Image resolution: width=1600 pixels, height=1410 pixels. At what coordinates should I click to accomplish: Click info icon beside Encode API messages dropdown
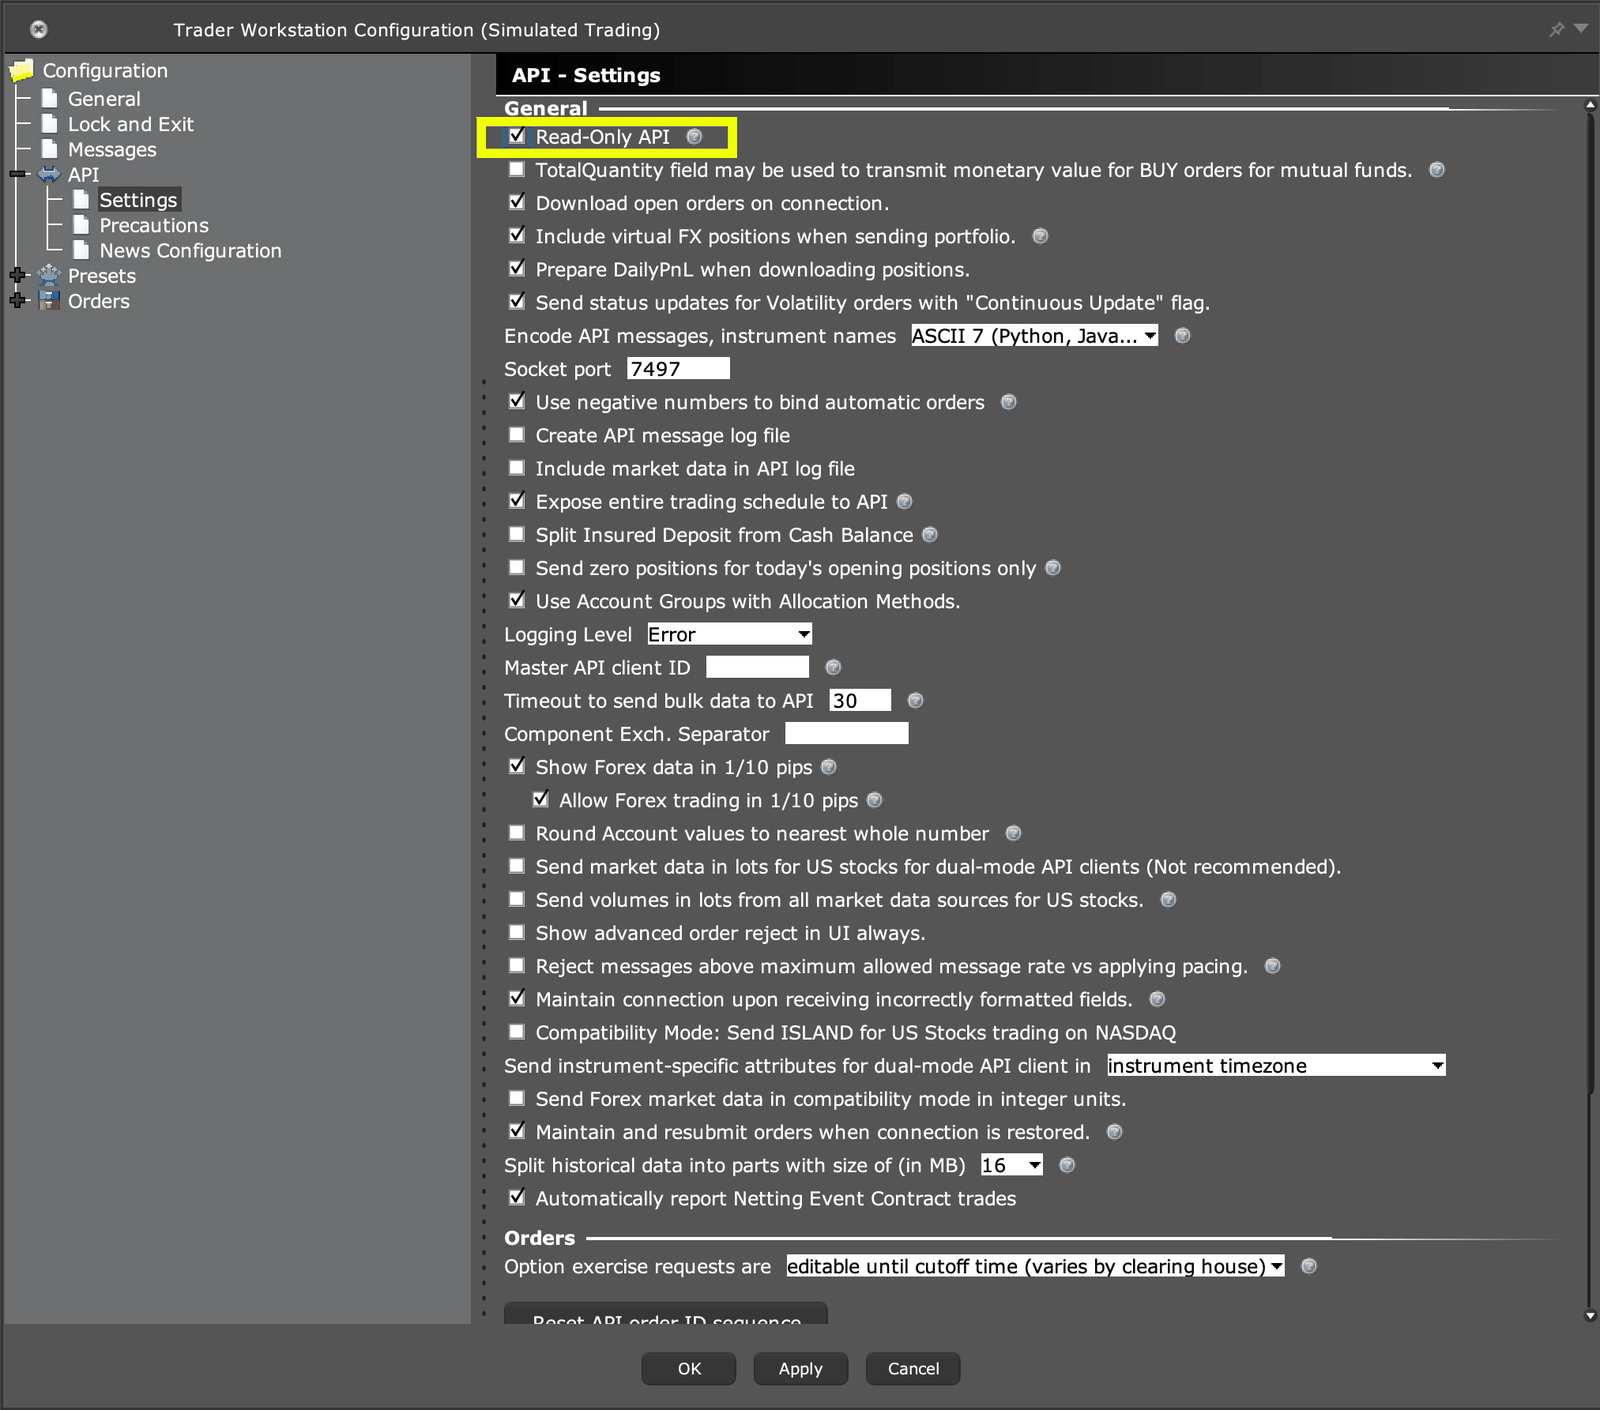(1182, 336)
